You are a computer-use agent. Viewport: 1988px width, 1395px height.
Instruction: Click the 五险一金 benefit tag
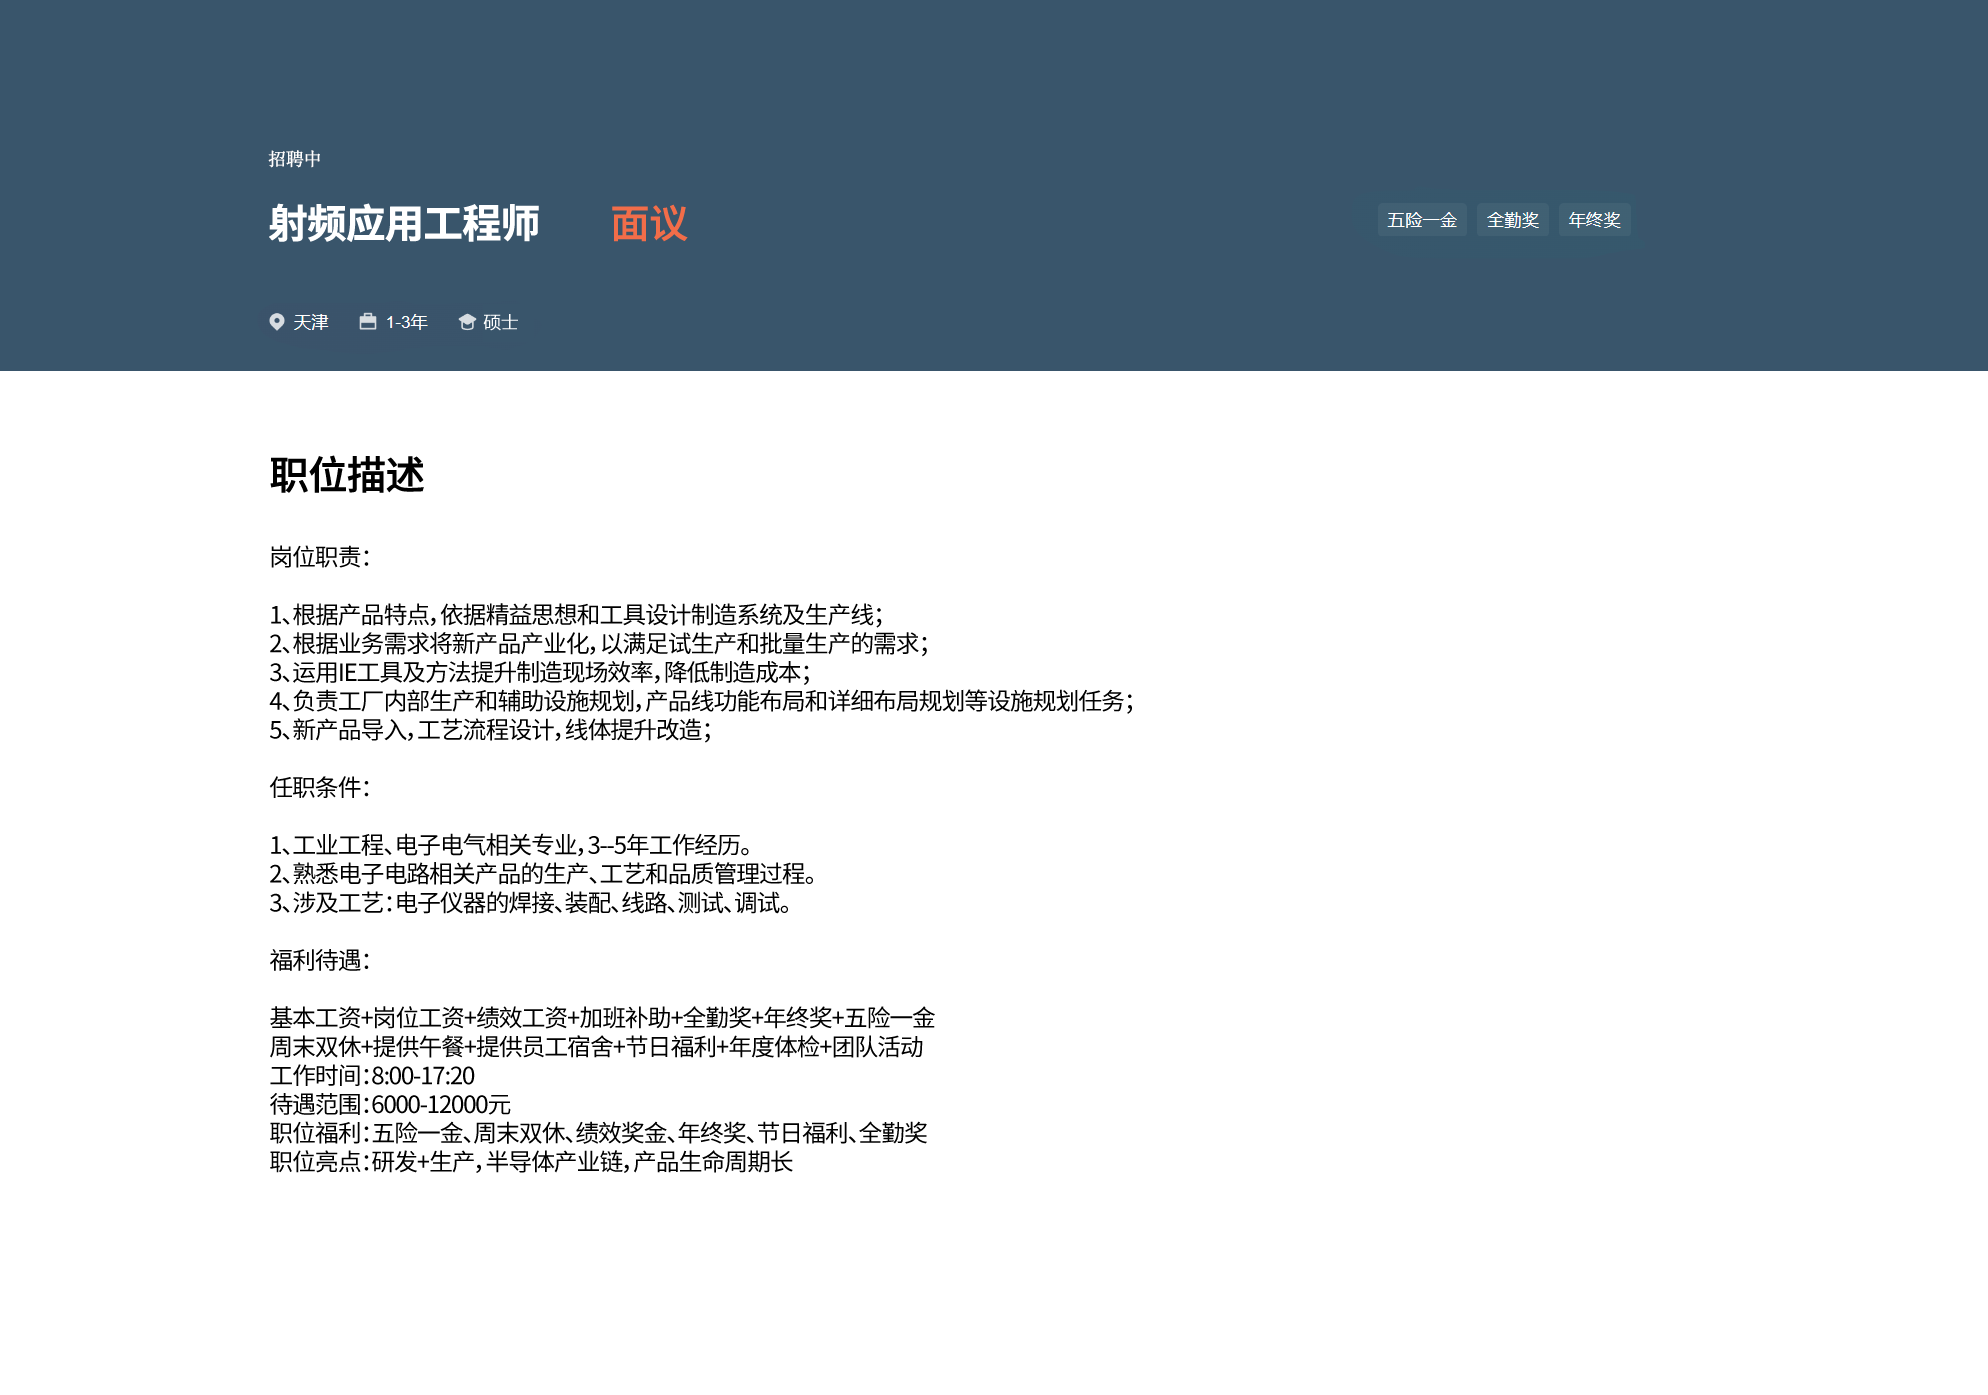[1422, 220]
